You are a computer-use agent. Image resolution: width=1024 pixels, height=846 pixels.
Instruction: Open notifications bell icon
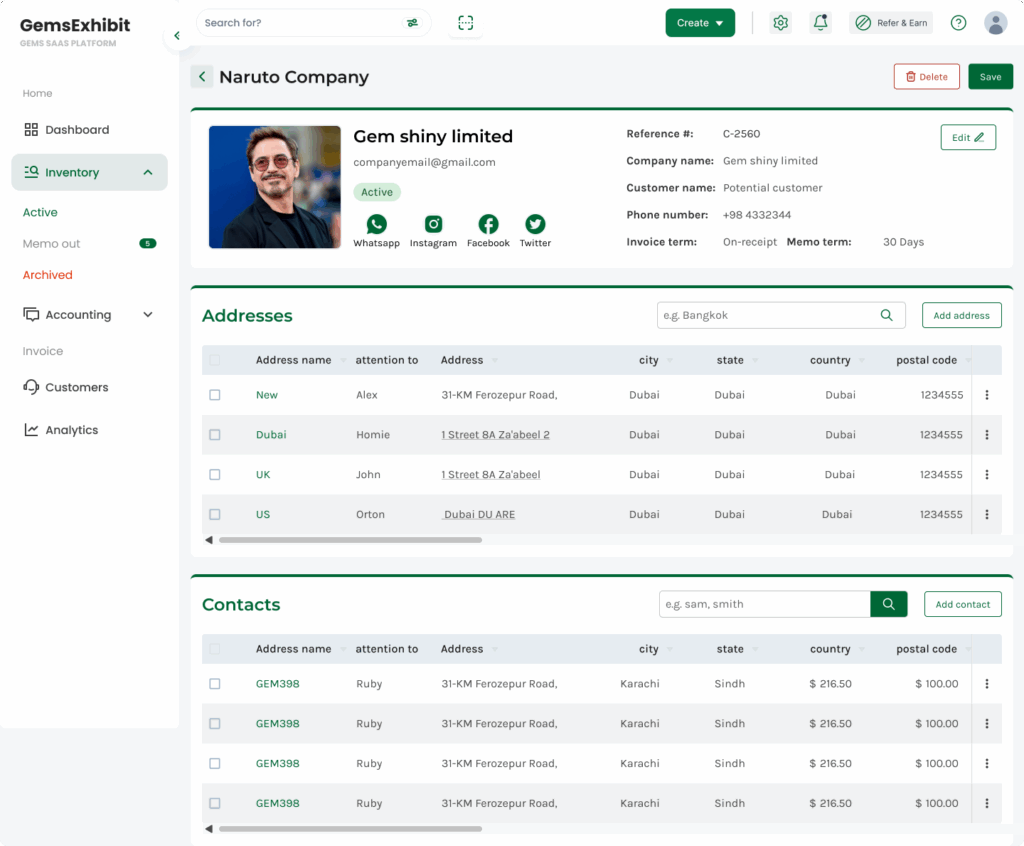coord(820,23)
